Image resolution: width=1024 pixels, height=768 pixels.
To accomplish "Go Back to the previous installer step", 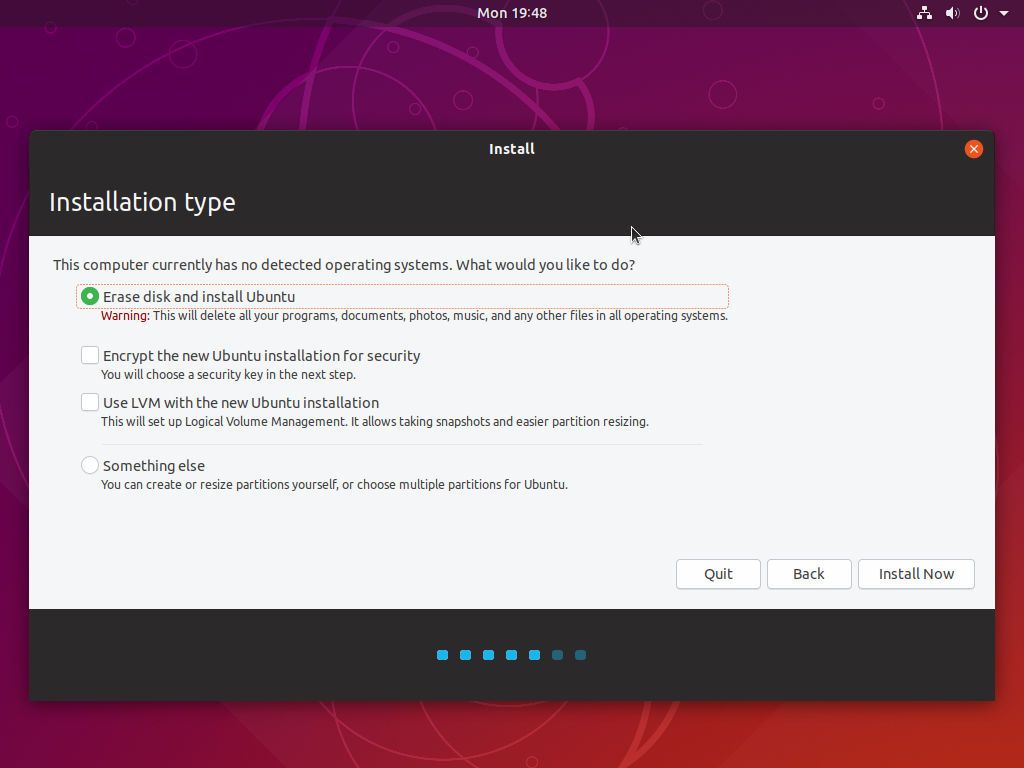I will point(809,574).
